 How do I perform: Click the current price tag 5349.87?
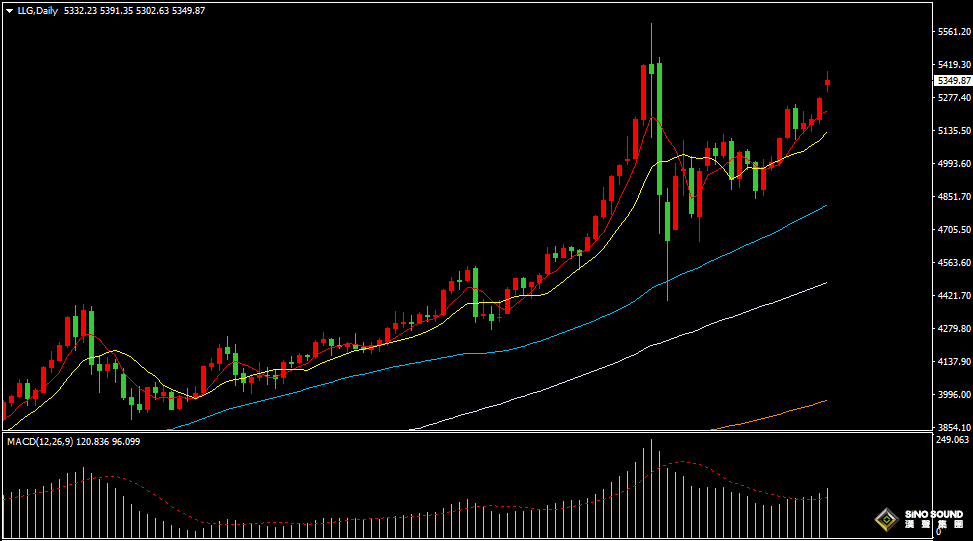pyautogui.click(x=954, y=81)
